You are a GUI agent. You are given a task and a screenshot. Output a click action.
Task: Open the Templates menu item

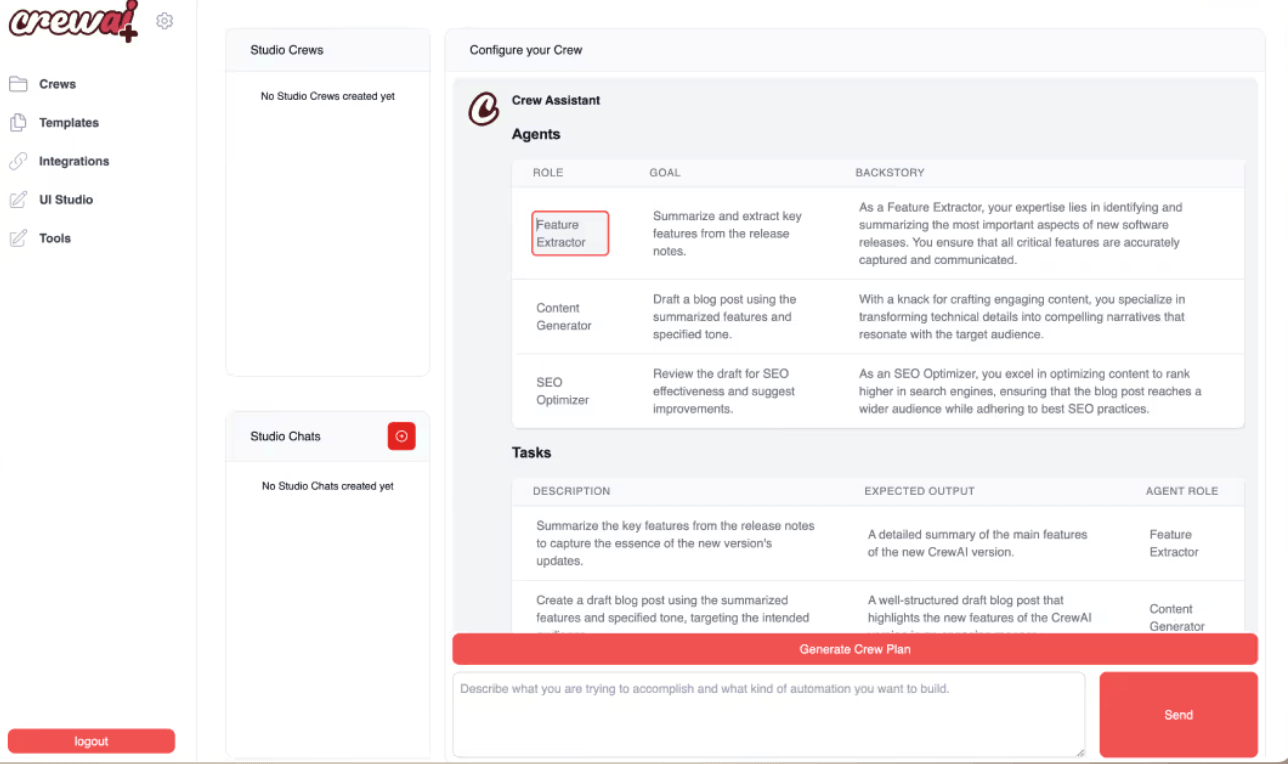coord(69,123)
